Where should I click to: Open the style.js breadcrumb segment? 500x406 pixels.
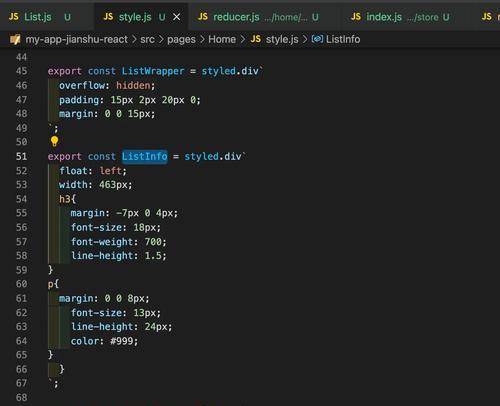point(282,40)
